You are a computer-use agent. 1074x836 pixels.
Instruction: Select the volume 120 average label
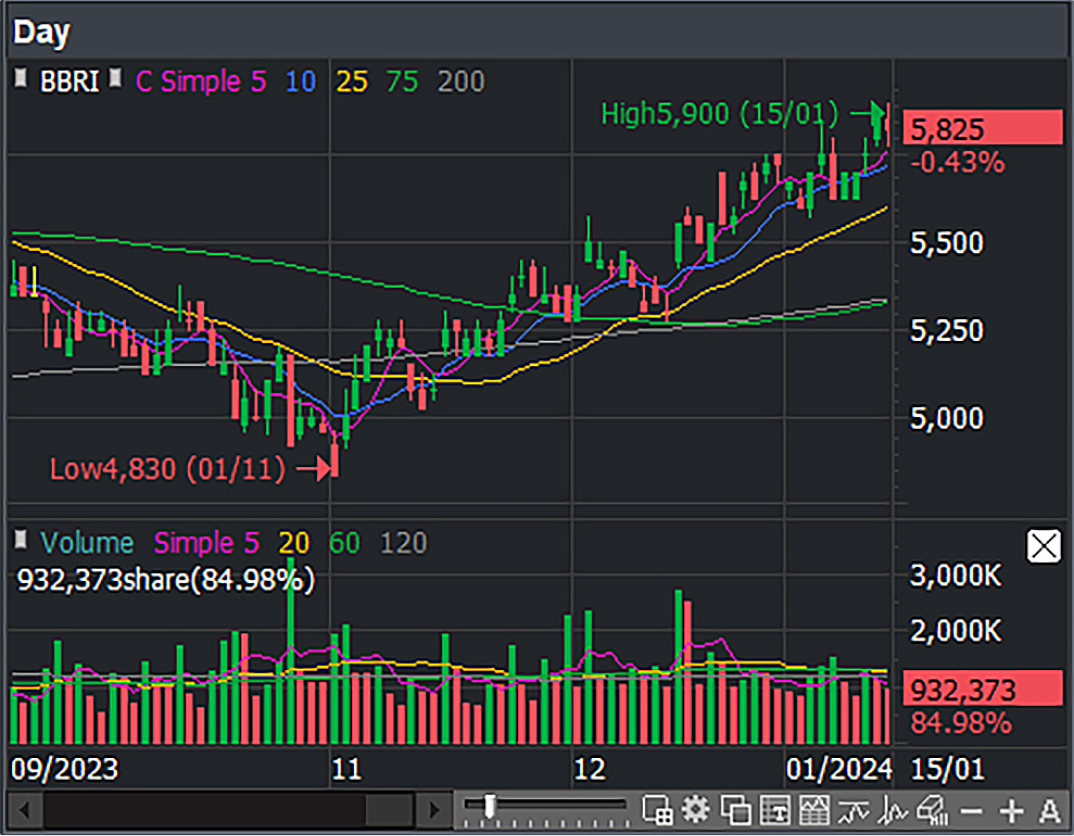tap(403, 544)
